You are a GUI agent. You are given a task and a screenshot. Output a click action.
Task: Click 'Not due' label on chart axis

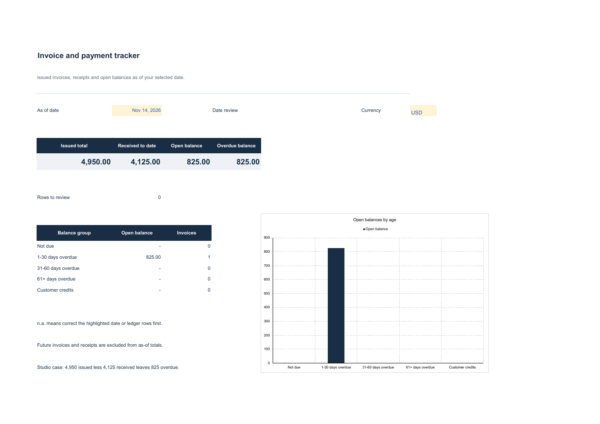pos(294,367)
